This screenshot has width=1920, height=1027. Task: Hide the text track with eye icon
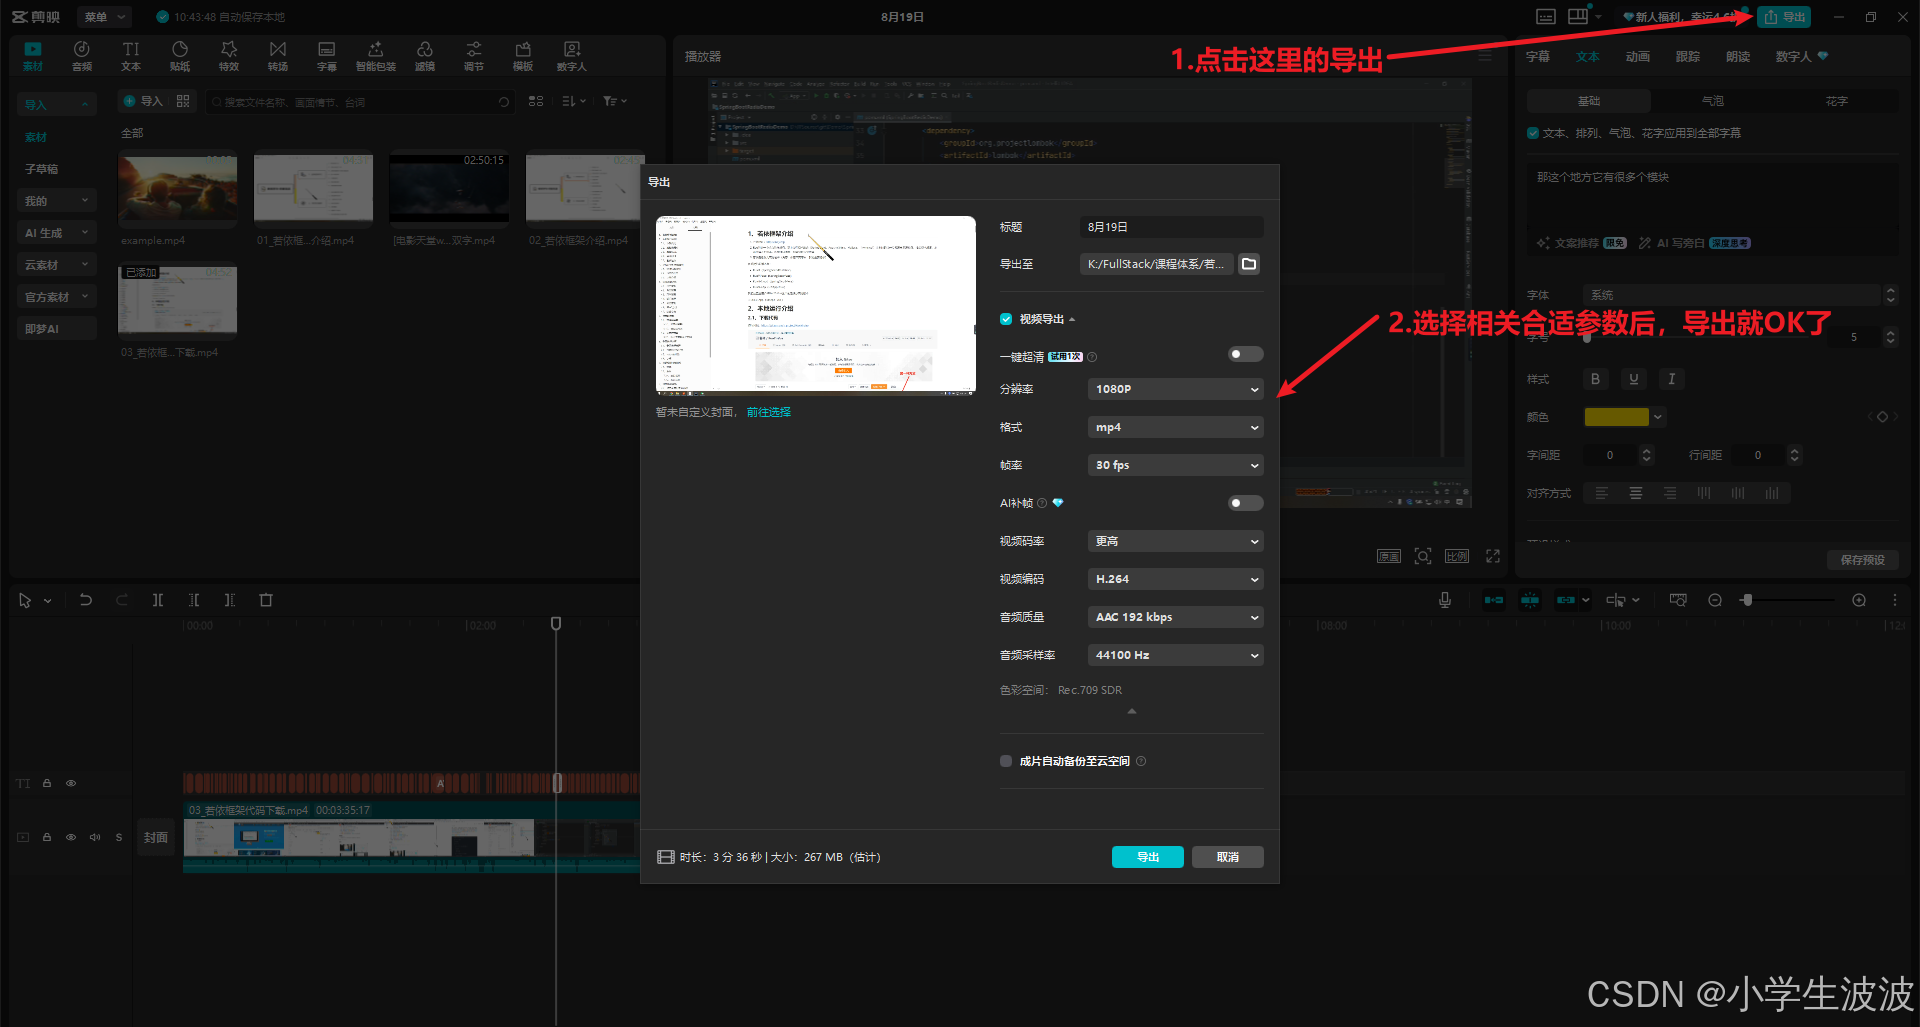point(71,783)
